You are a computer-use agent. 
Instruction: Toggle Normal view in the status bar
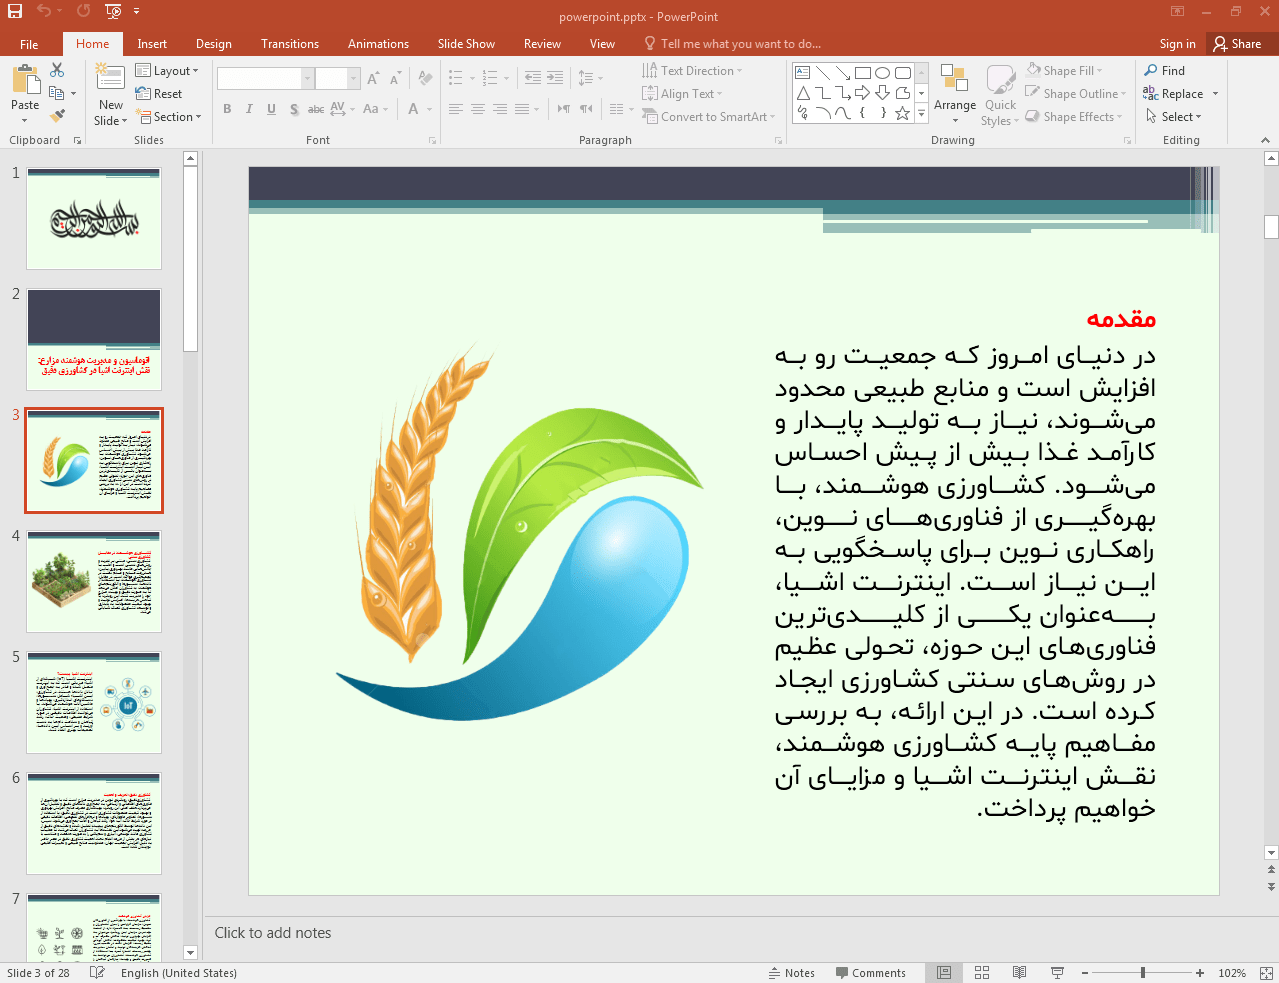[944, 973]
